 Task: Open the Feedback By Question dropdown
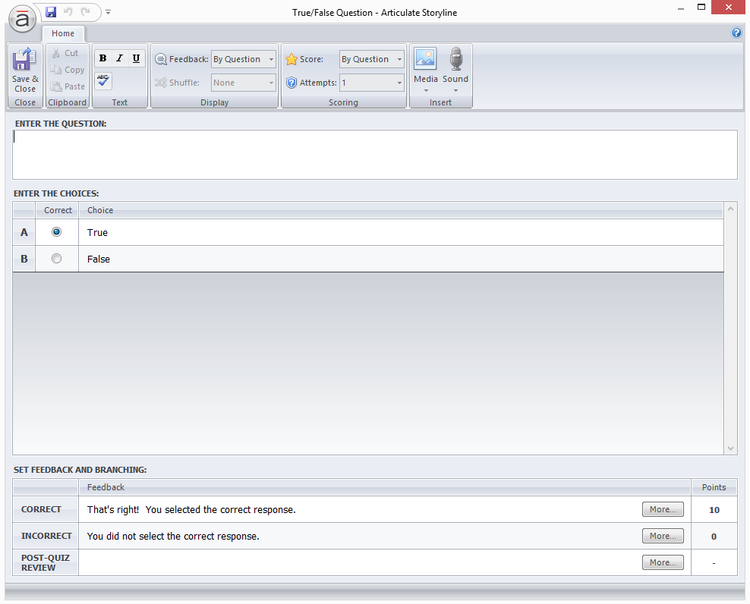coord(243,59)
